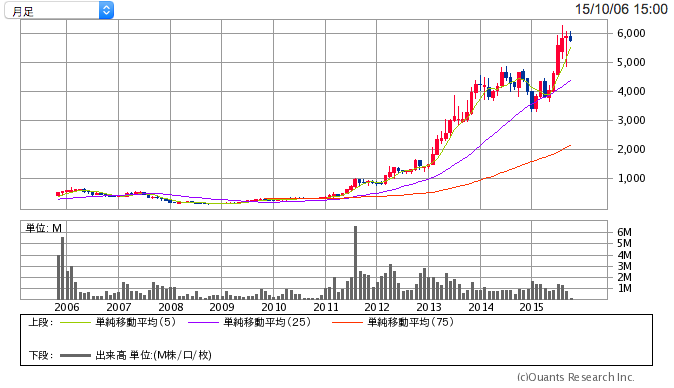Click the (c)Quants Research Inc. credit
674x388 pixels.
[576, 377]
